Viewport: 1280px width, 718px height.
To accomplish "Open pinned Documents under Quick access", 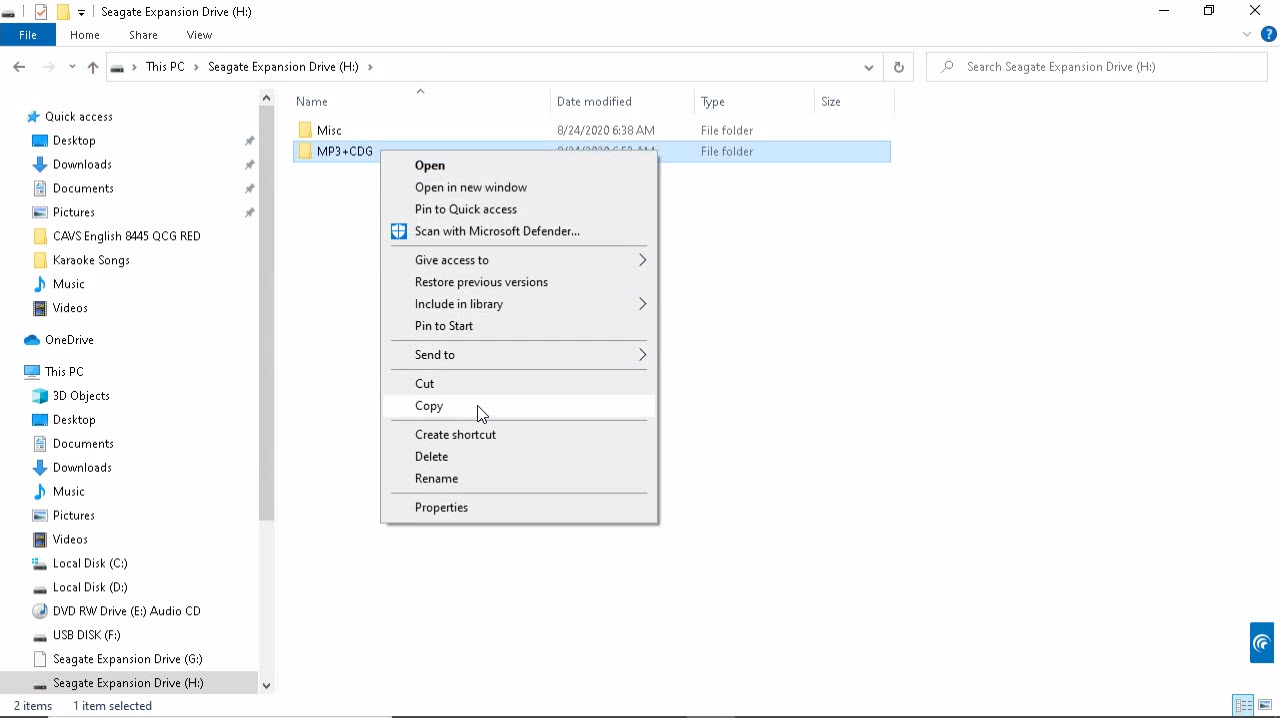I will click(83, 189).
